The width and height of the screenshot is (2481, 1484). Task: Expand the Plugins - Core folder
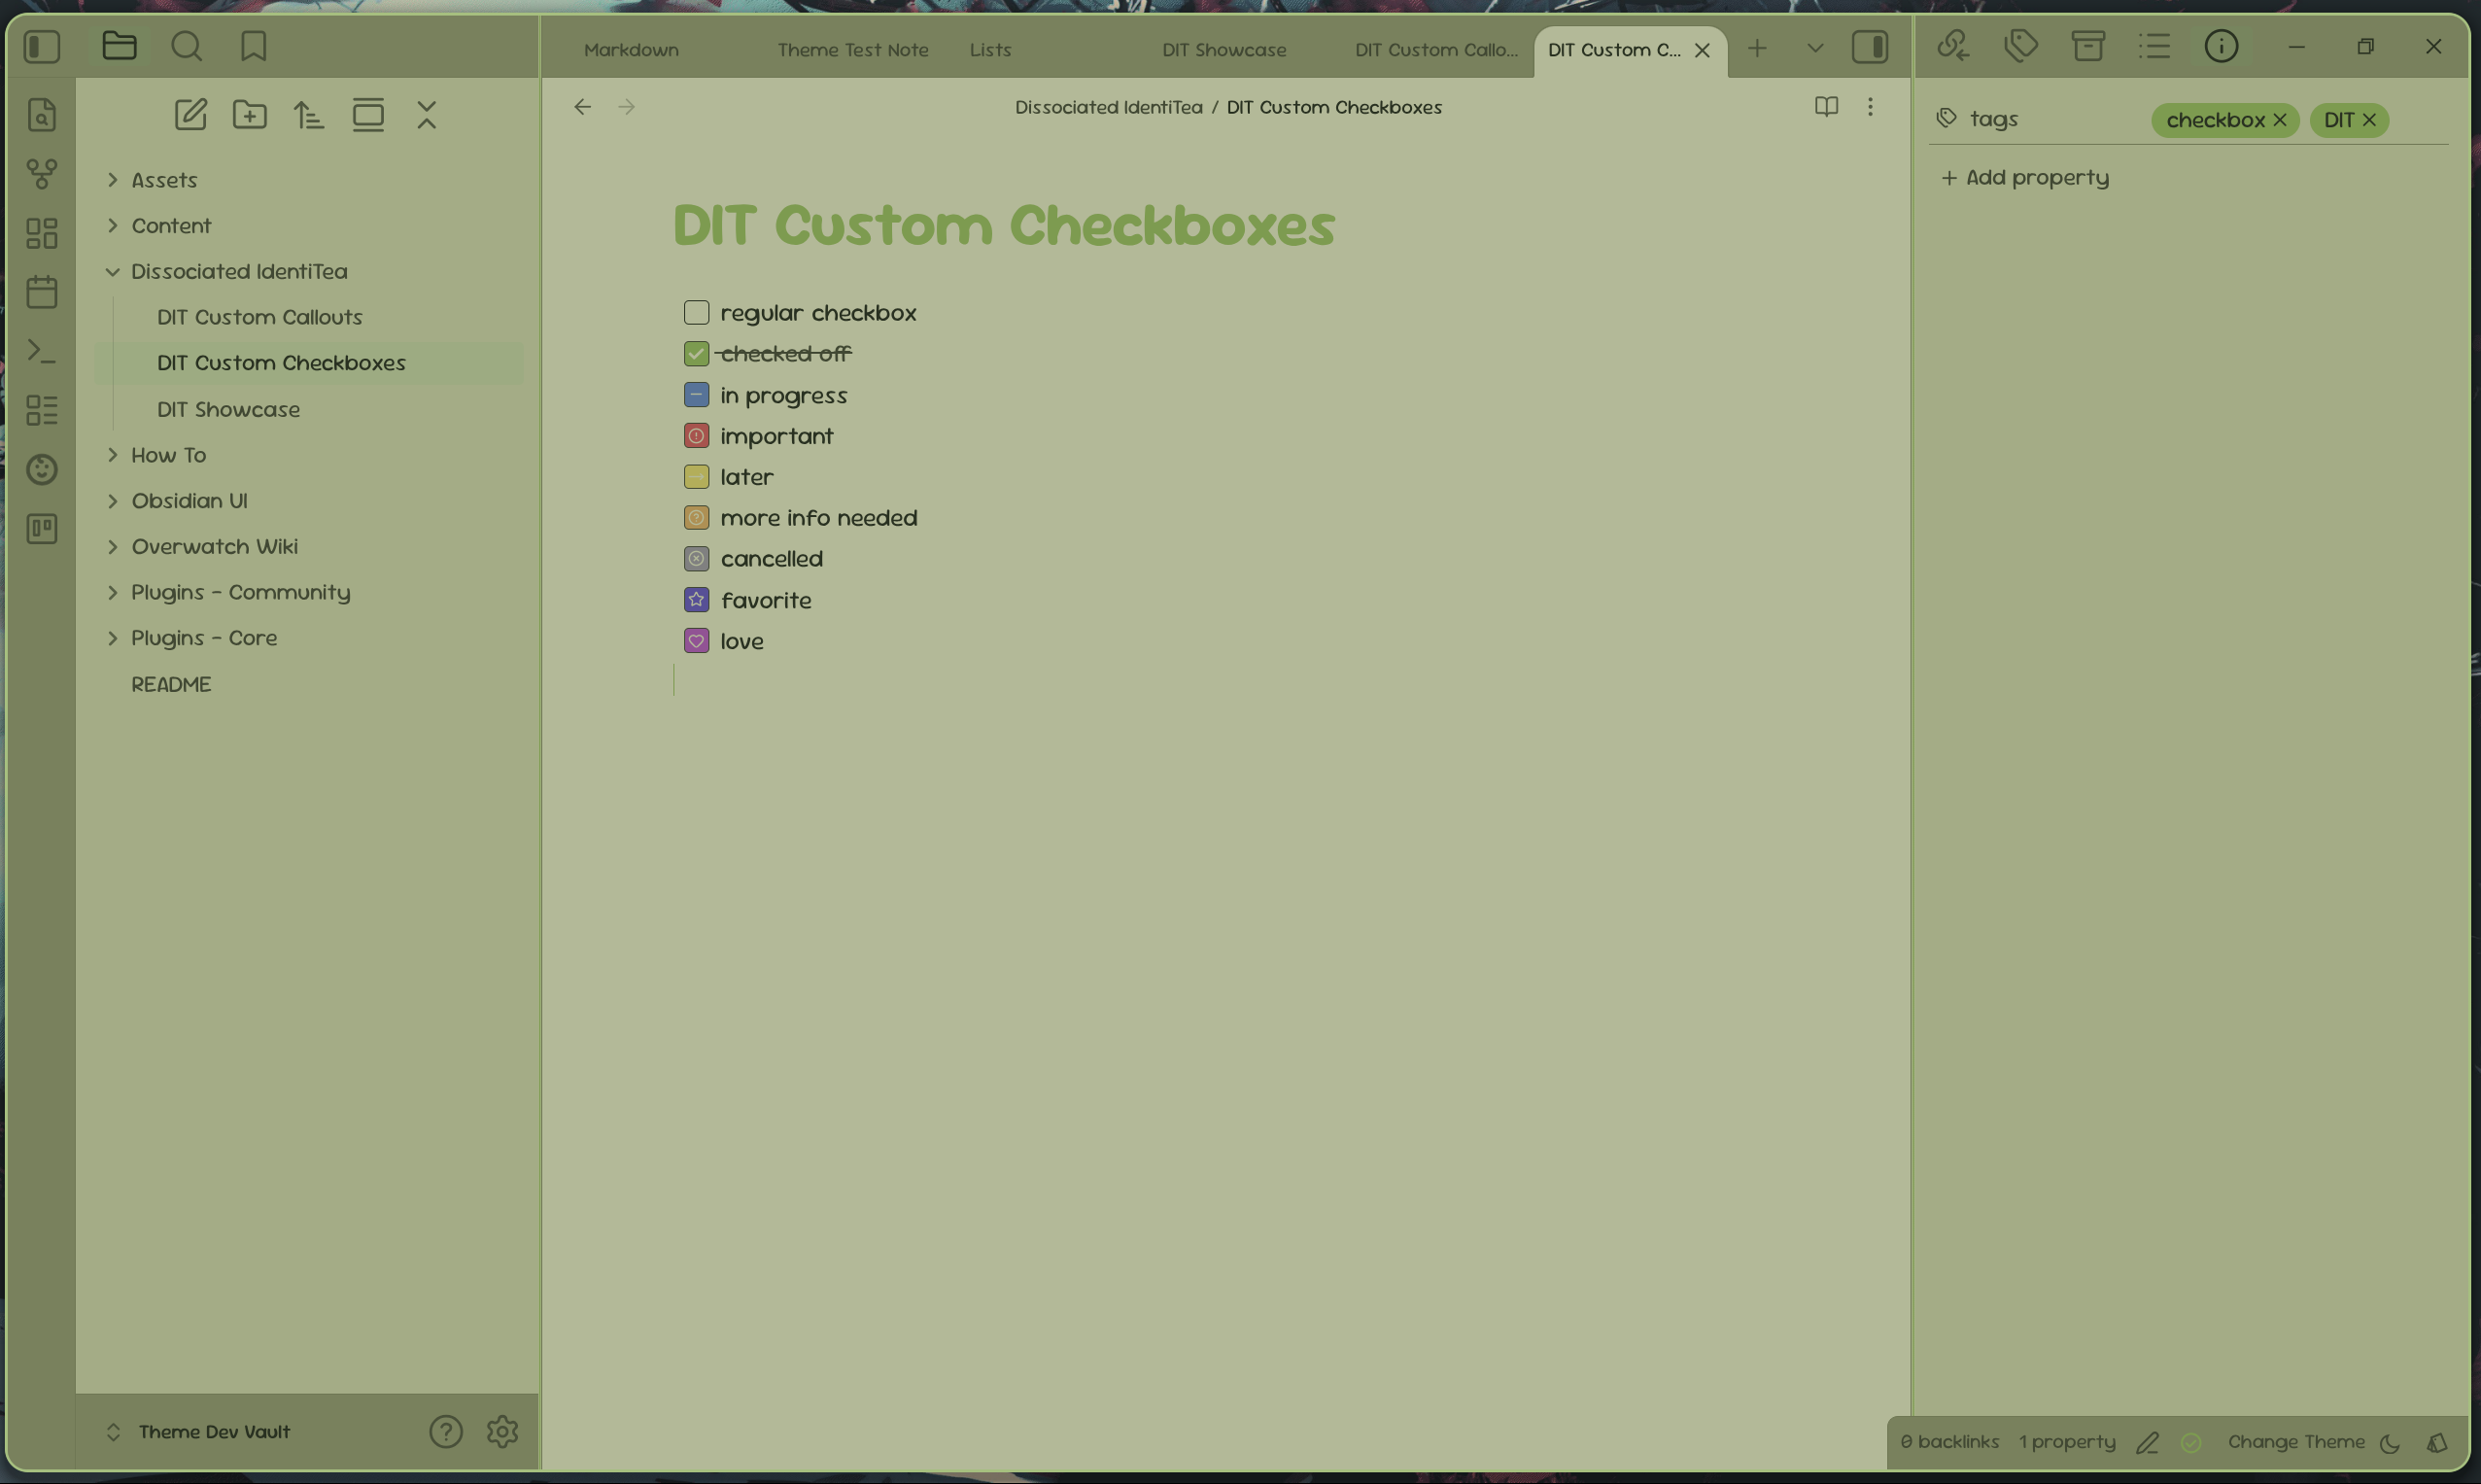pyautogui.click(x=112, y=638)
